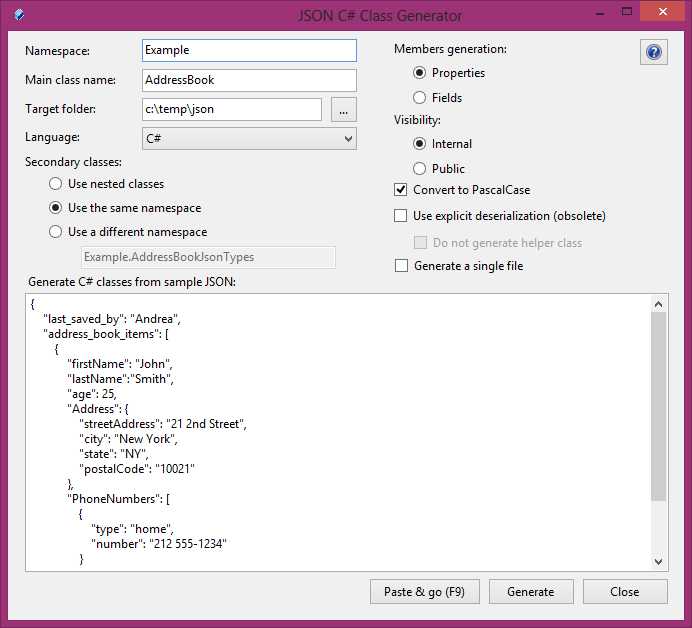The image size is (692, 628).
Task: Close window with the red X button
Action: tap(663, 12)
